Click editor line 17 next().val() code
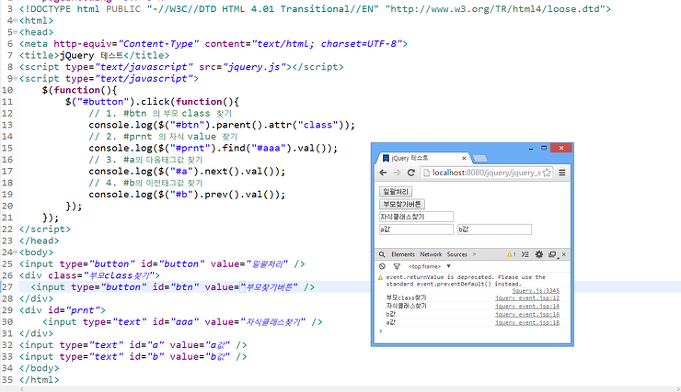 (187, 171)
